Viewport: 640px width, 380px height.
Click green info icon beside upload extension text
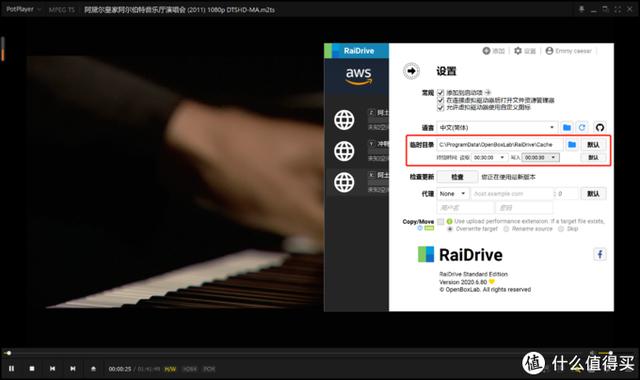[x=449, y=221]
